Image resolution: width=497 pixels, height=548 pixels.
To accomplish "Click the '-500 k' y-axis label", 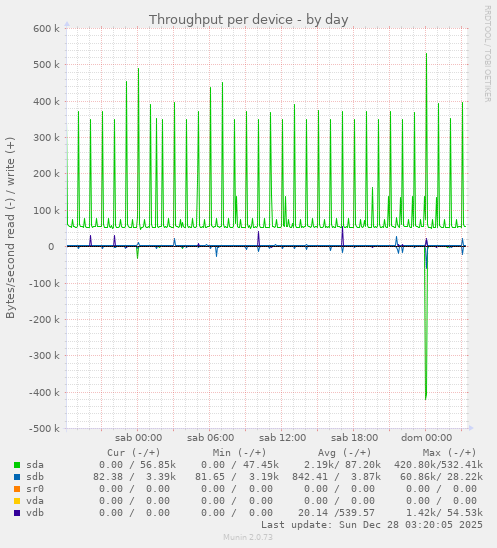I will [44, 429].
